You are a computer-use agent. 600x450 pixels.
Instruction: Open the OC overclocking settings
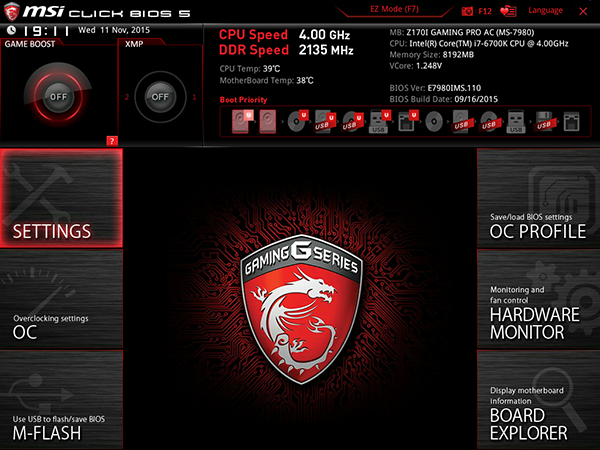[61, 300]
